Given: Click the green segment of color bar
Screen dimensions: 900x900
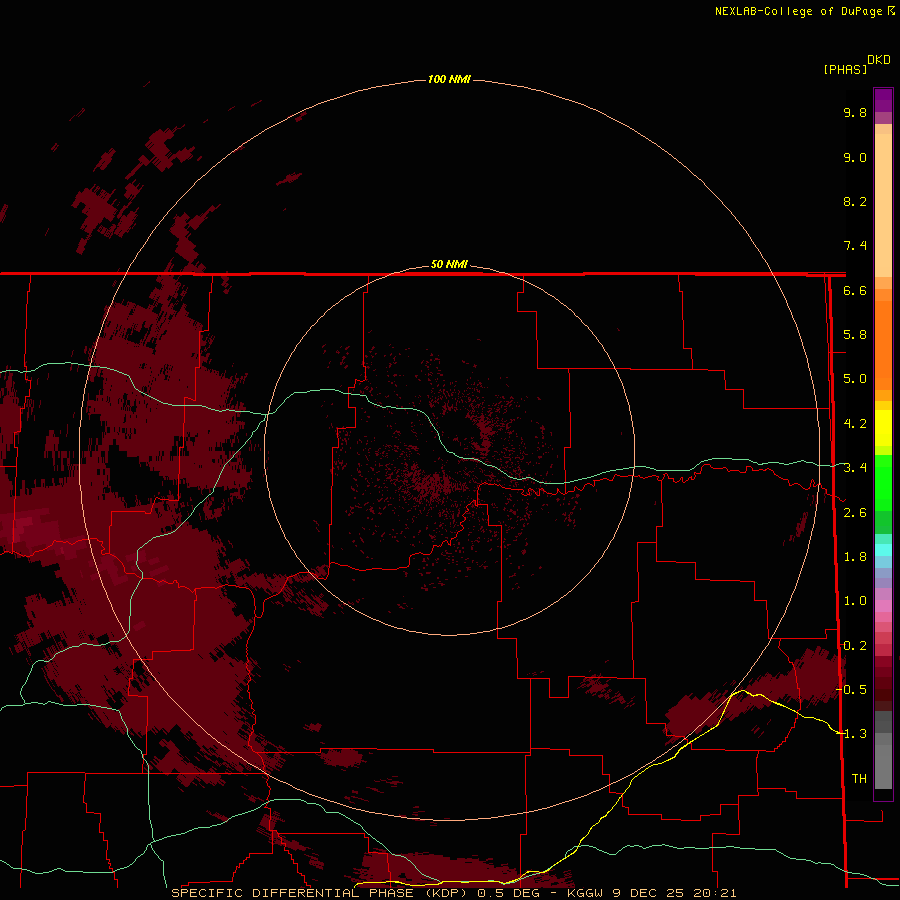Looking at the screenshot, I should 883,482.
